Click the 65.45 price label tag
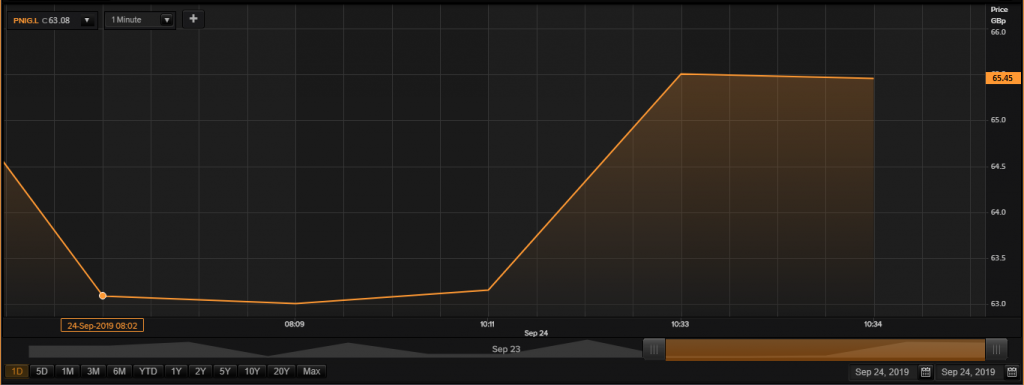 1002,78
